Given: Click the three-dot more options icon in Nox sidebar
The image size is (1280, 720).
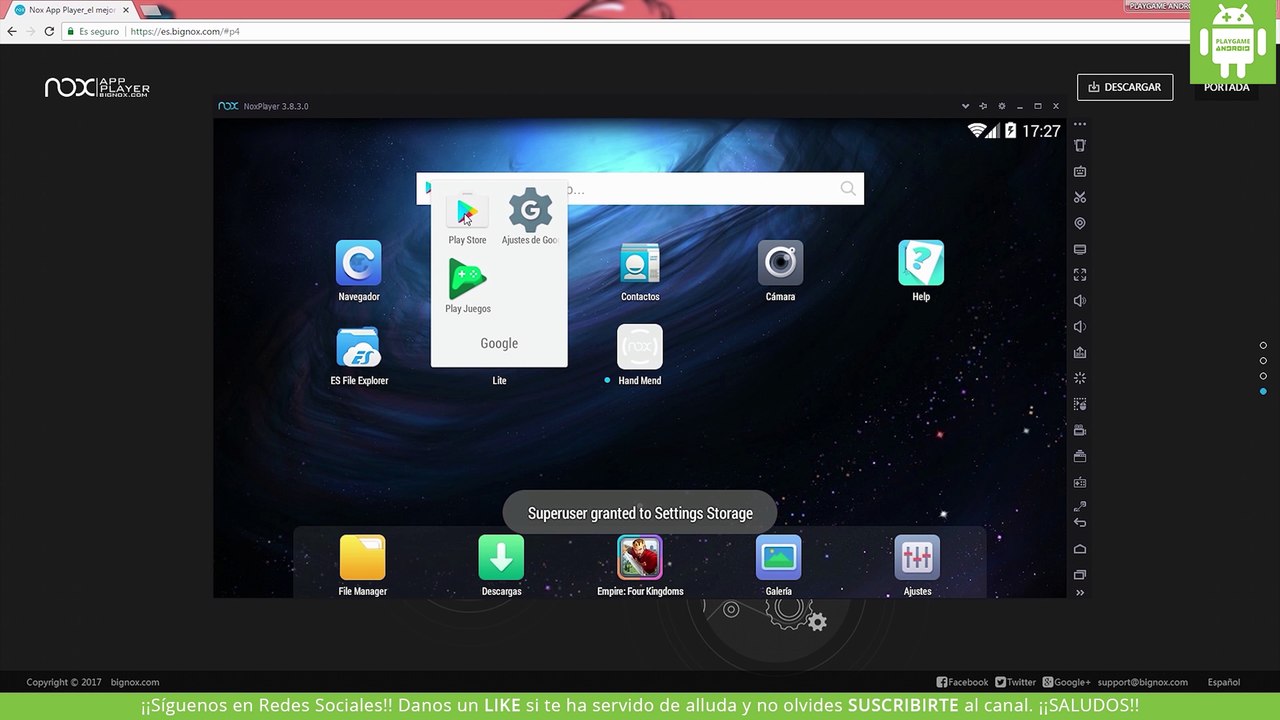Looking at the screenshot, I should pos(1080,124).
